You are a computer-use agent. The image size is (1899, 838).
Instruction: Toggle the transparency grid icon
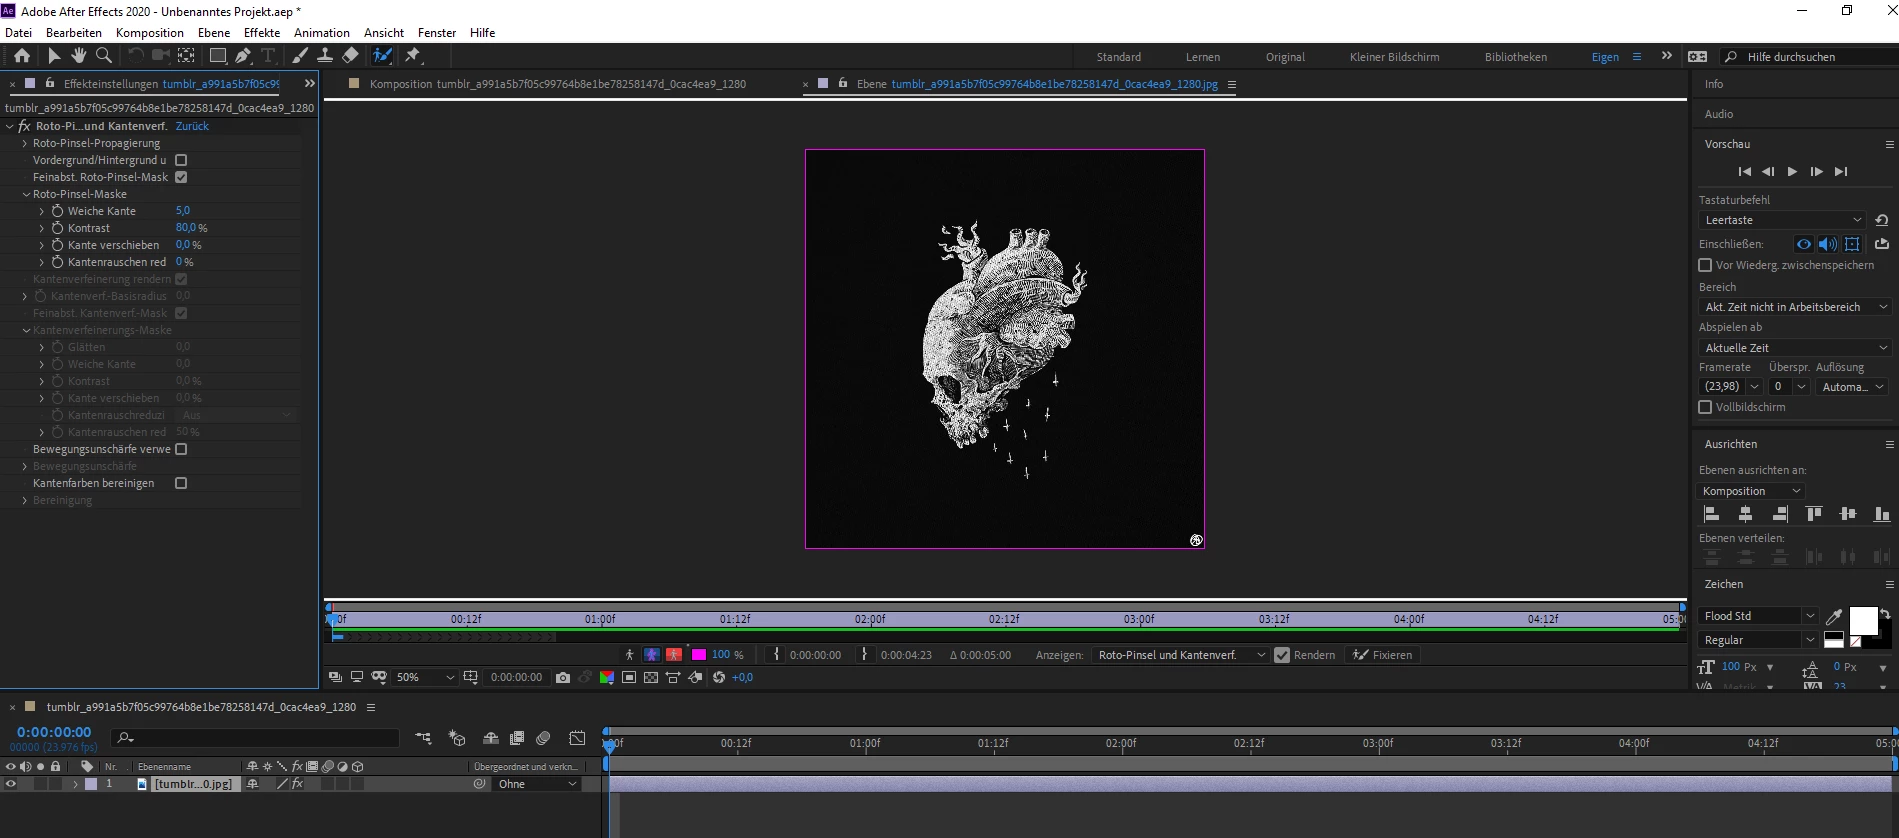click(651, 678)
